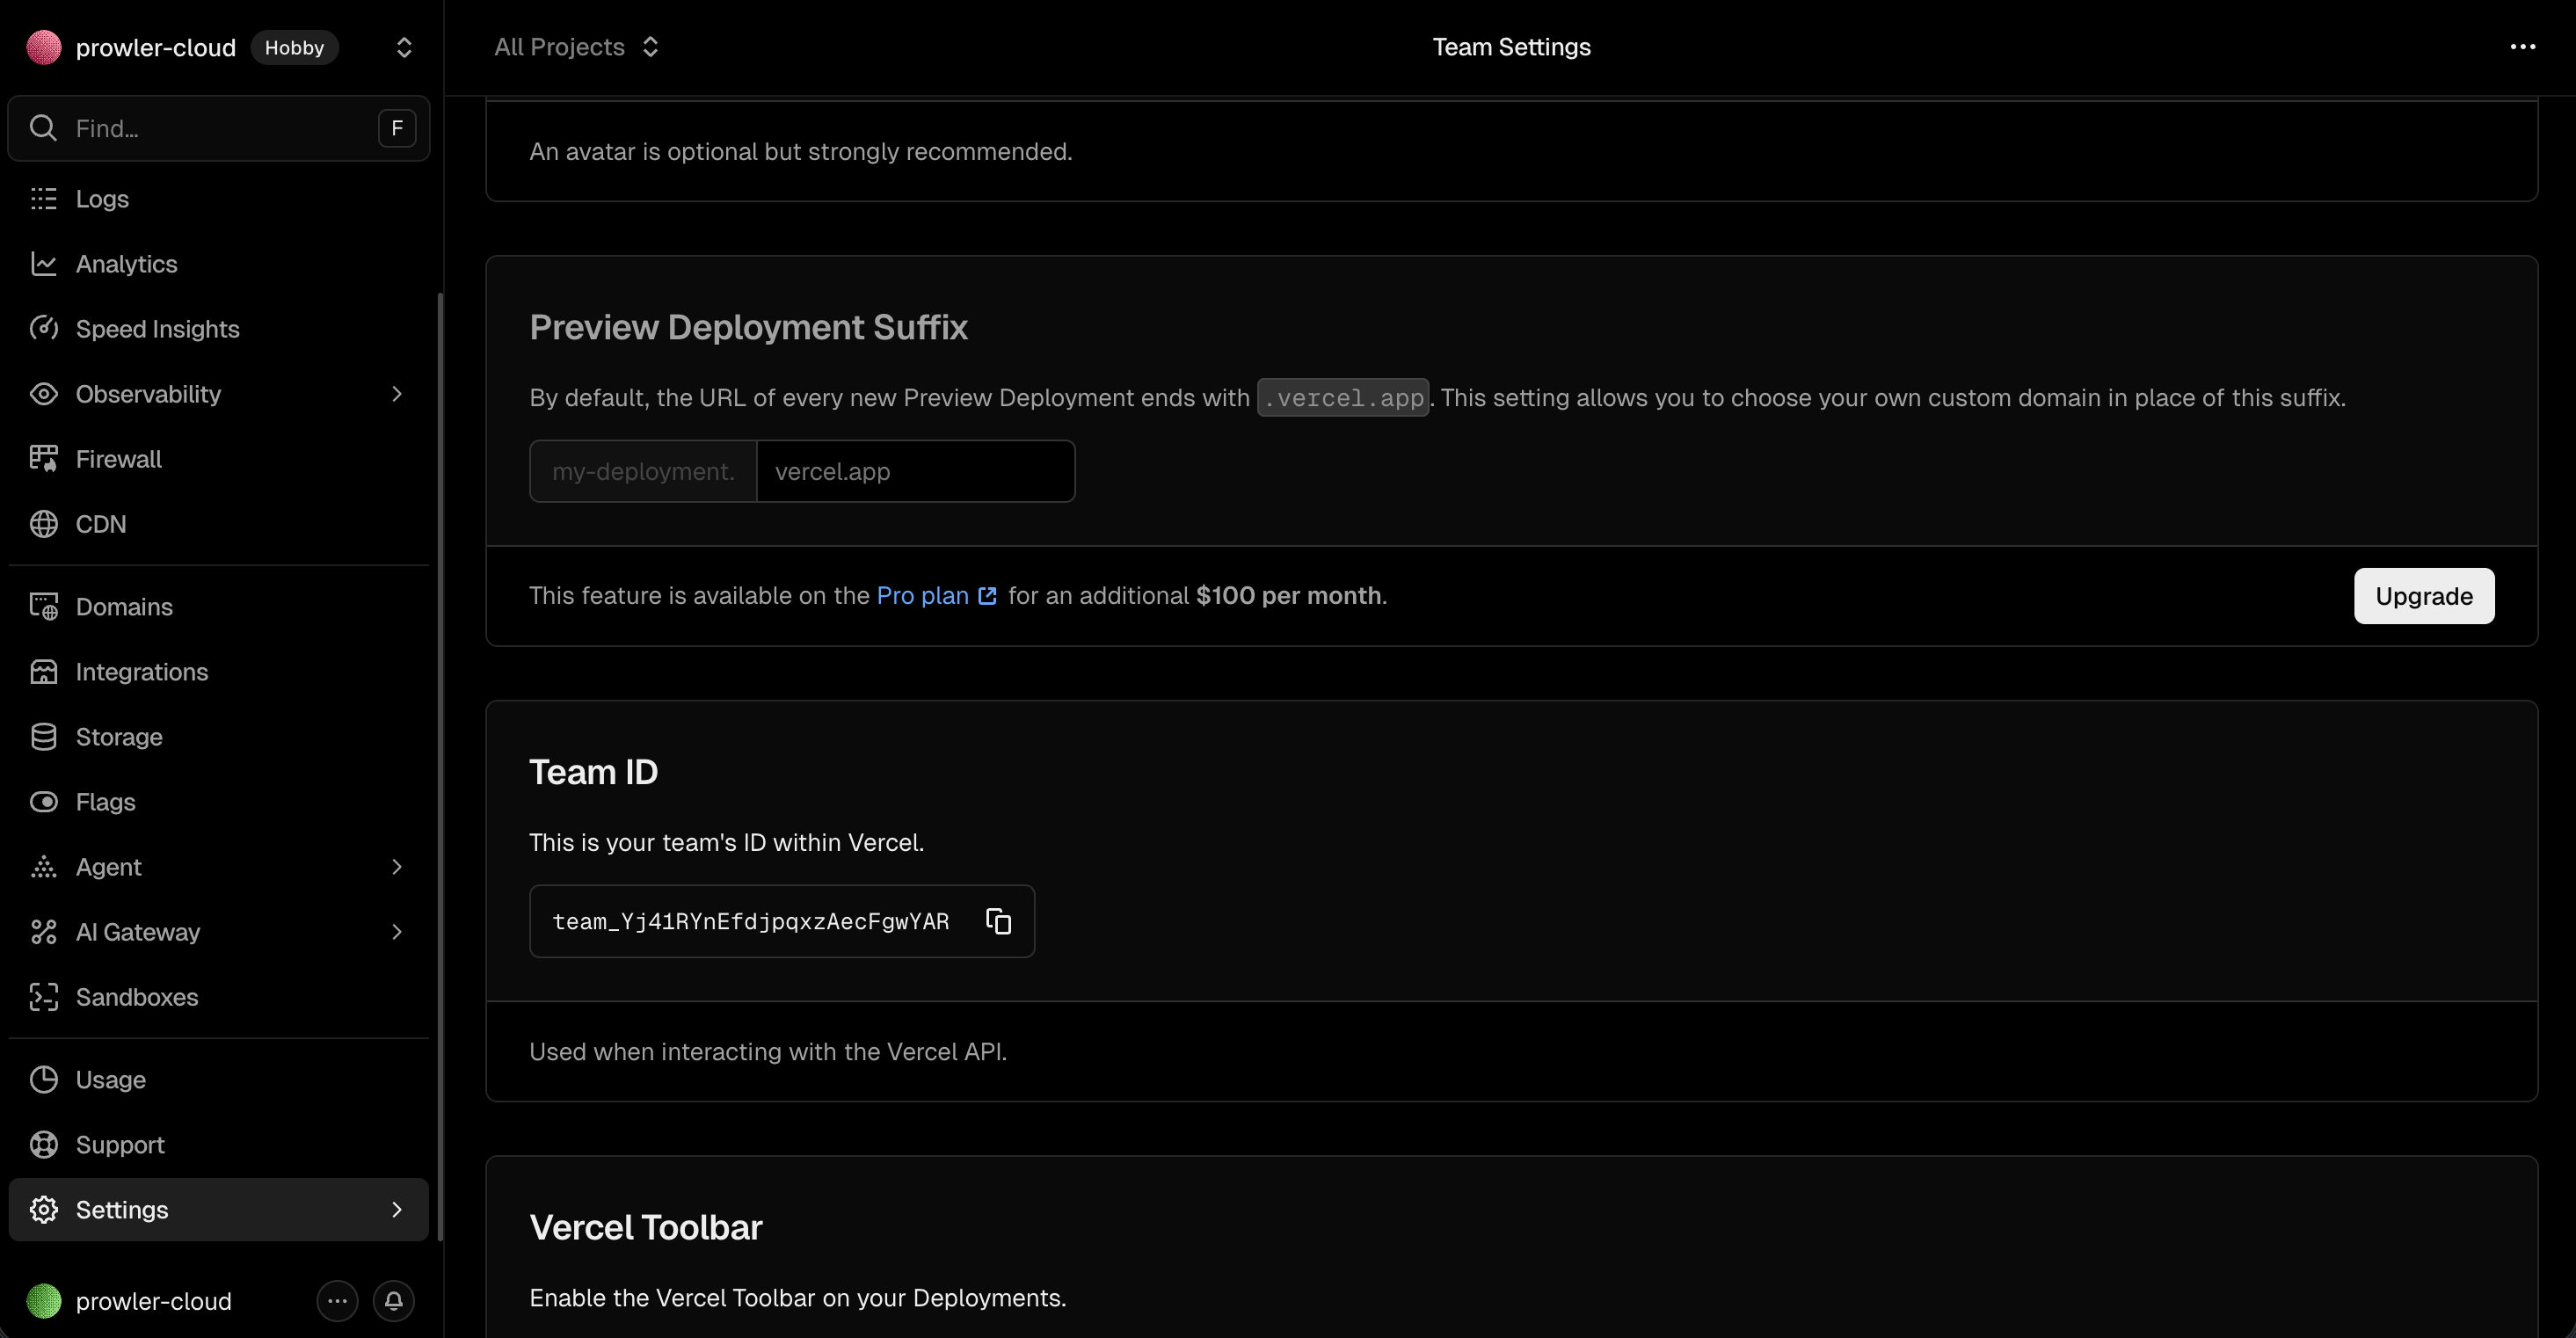Click the Find search field

coord(219,128)
